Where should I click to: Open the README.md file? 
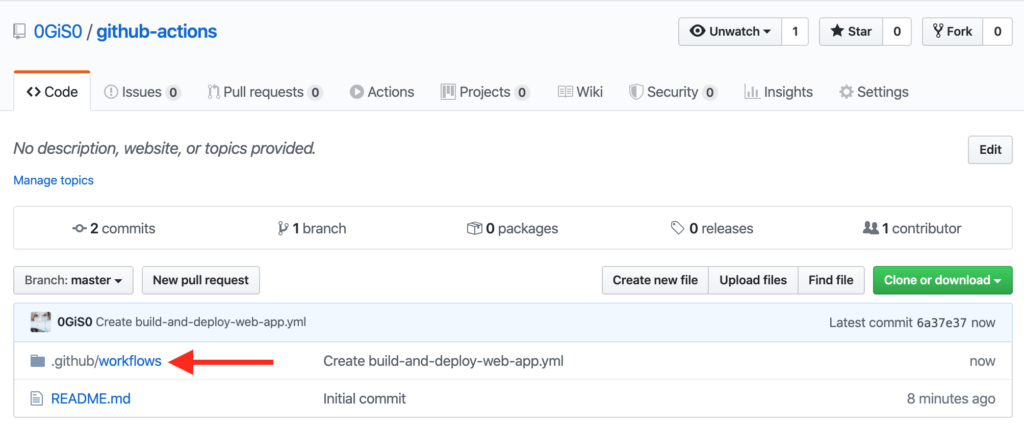pyautogui.click(x=91, y=398)
